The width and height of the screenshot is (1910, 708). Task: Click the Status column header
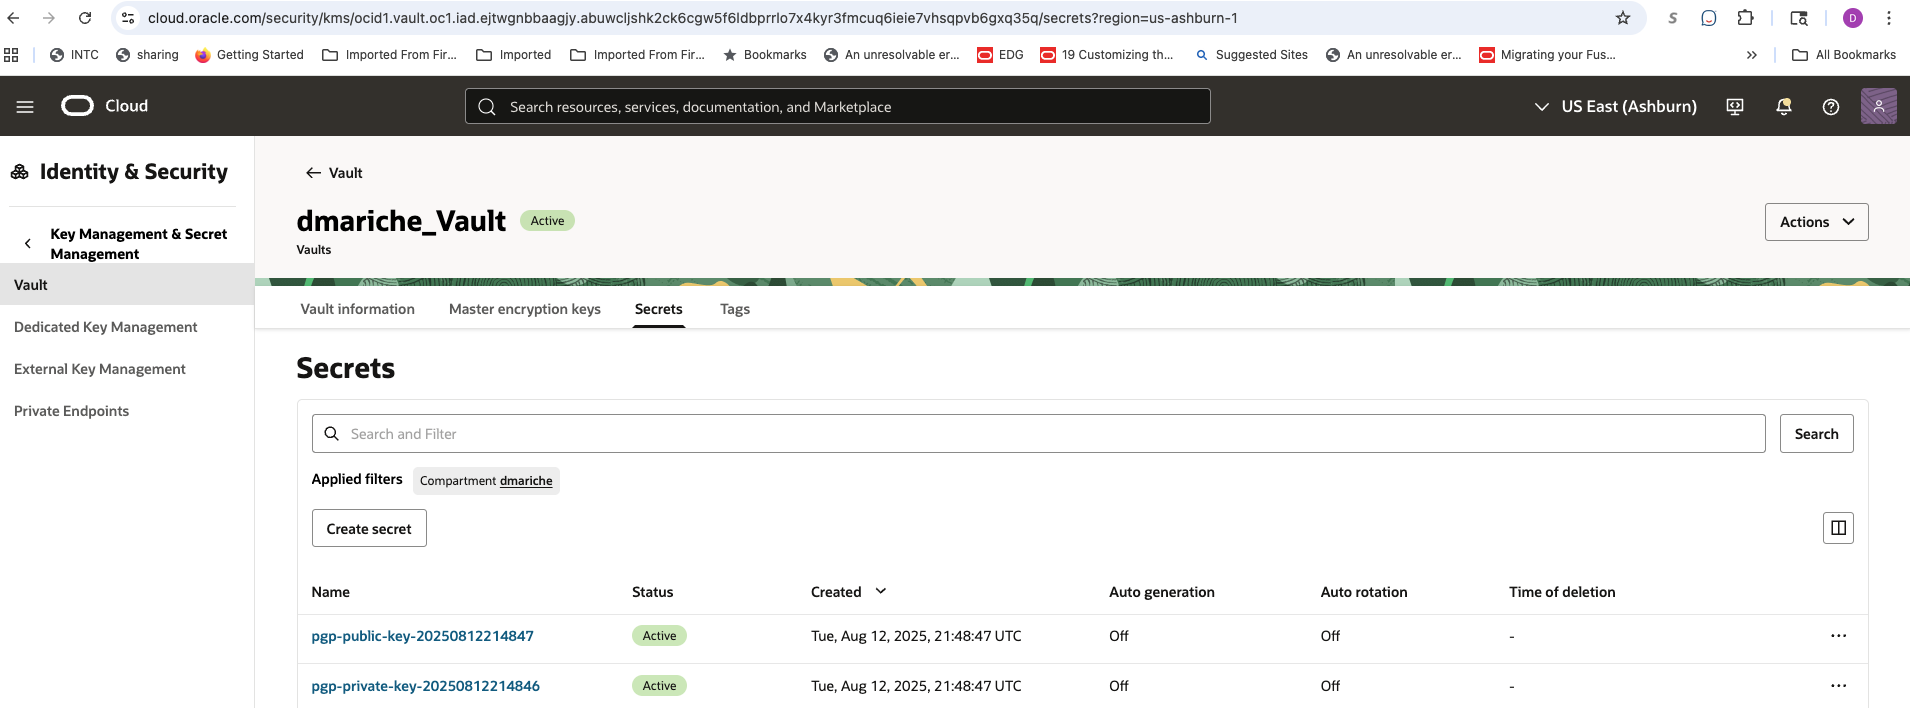652,592
